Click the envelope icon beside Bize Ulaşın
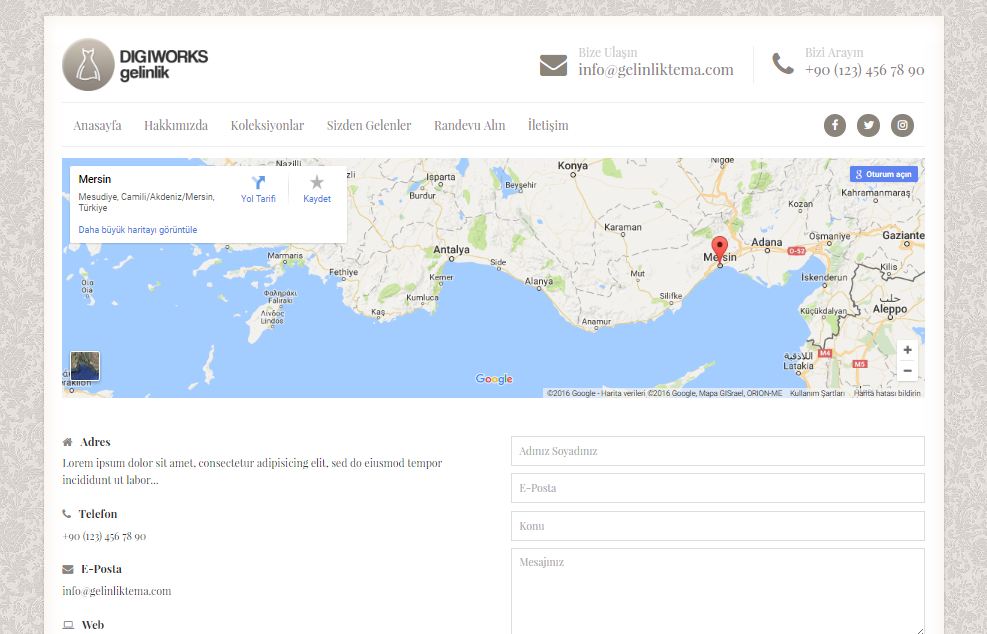Viewport: 987px width, 634px height. point(553,65)
